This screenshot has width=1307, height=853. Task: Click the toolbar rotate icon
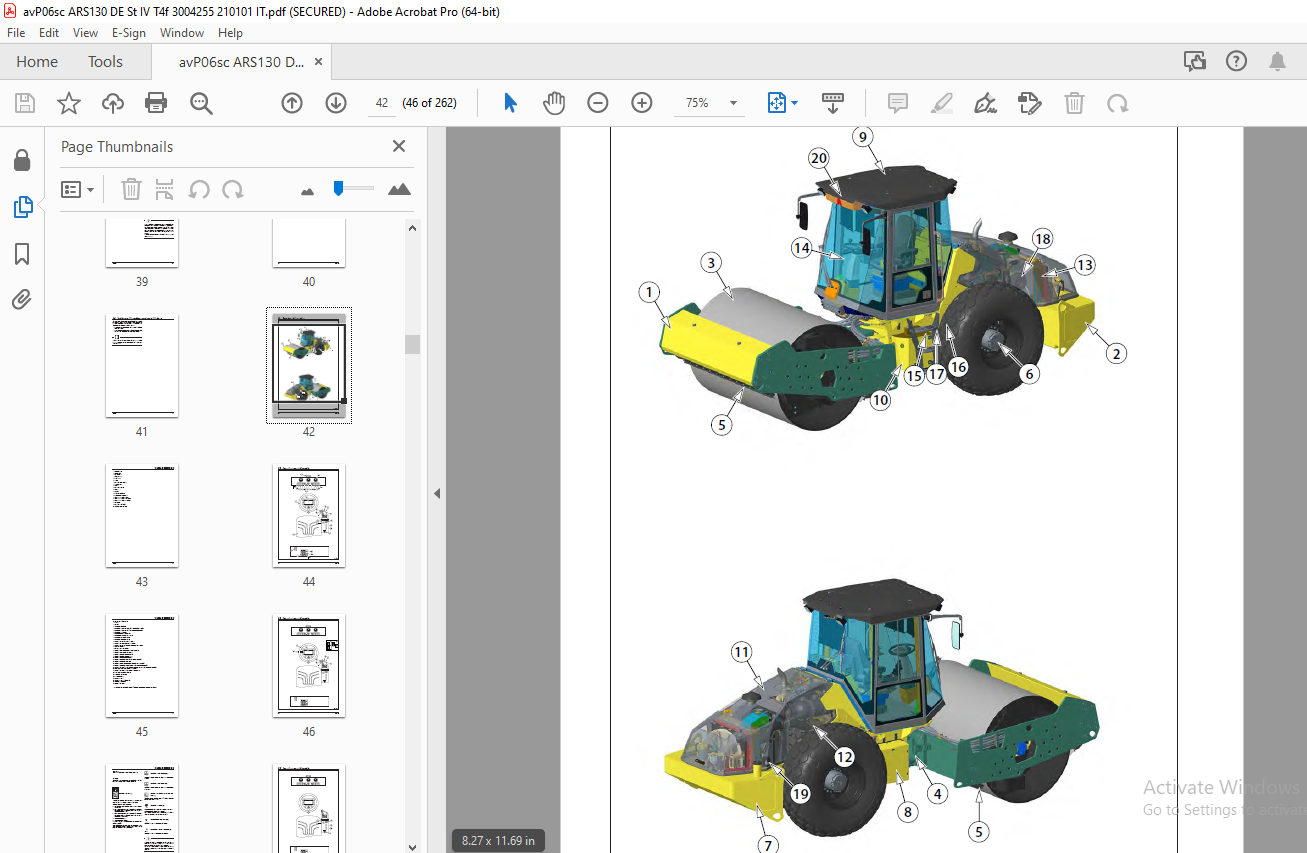pos(1117,103)
